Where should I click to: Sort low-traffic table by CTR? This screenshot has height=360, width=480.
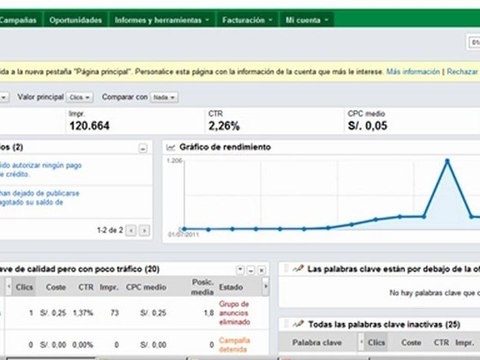click(86, 287)
